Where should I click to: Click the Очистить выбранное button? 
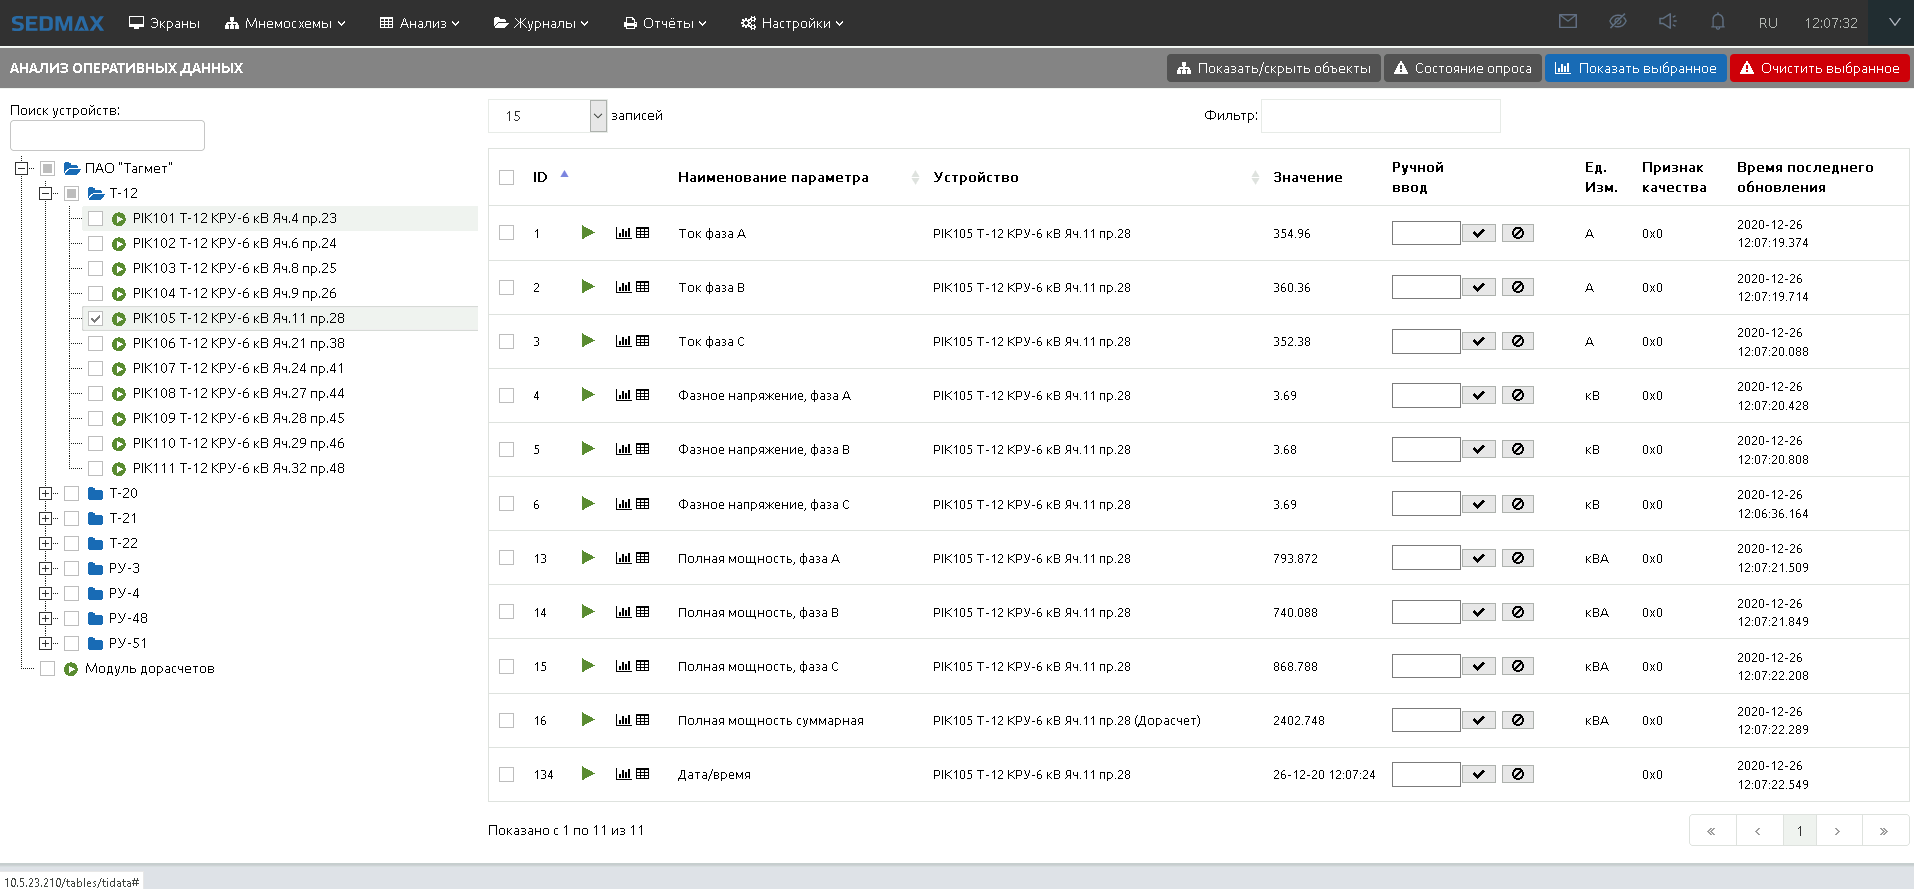point(1820,68)
